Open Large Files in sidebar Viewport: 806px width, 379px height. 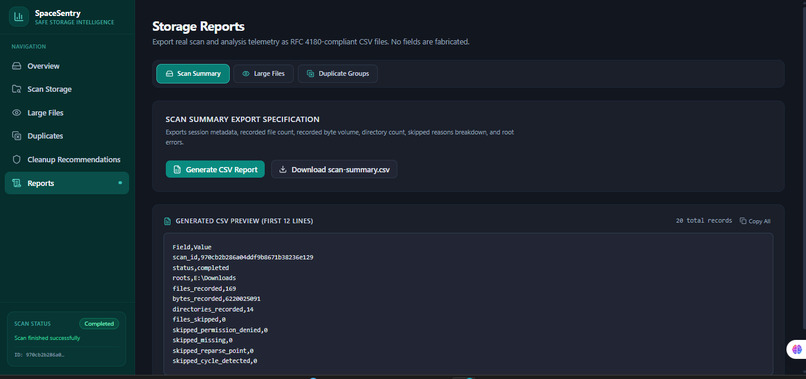pos(67,113)
